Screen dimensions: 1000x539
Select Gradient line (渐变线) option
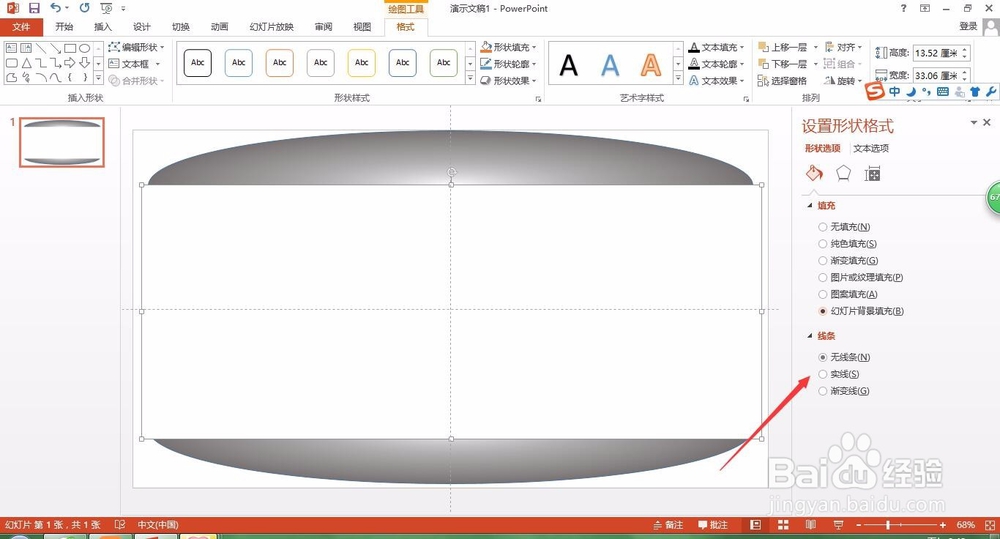coord(844,391)
